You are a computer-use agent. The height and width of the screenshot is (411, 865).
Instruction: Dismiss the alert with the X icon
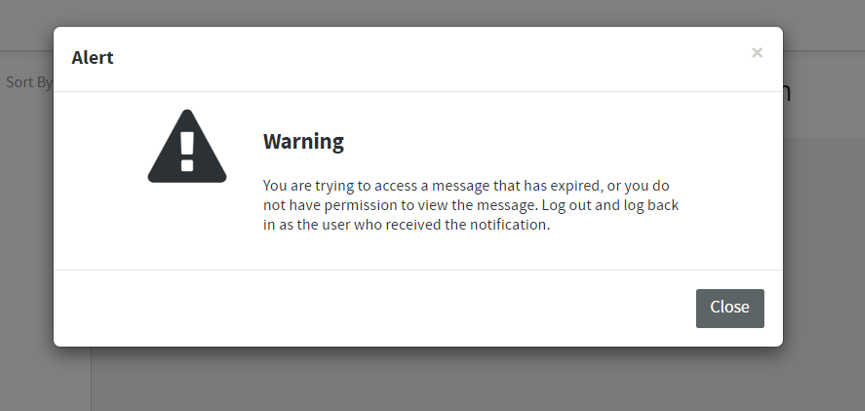757,53
